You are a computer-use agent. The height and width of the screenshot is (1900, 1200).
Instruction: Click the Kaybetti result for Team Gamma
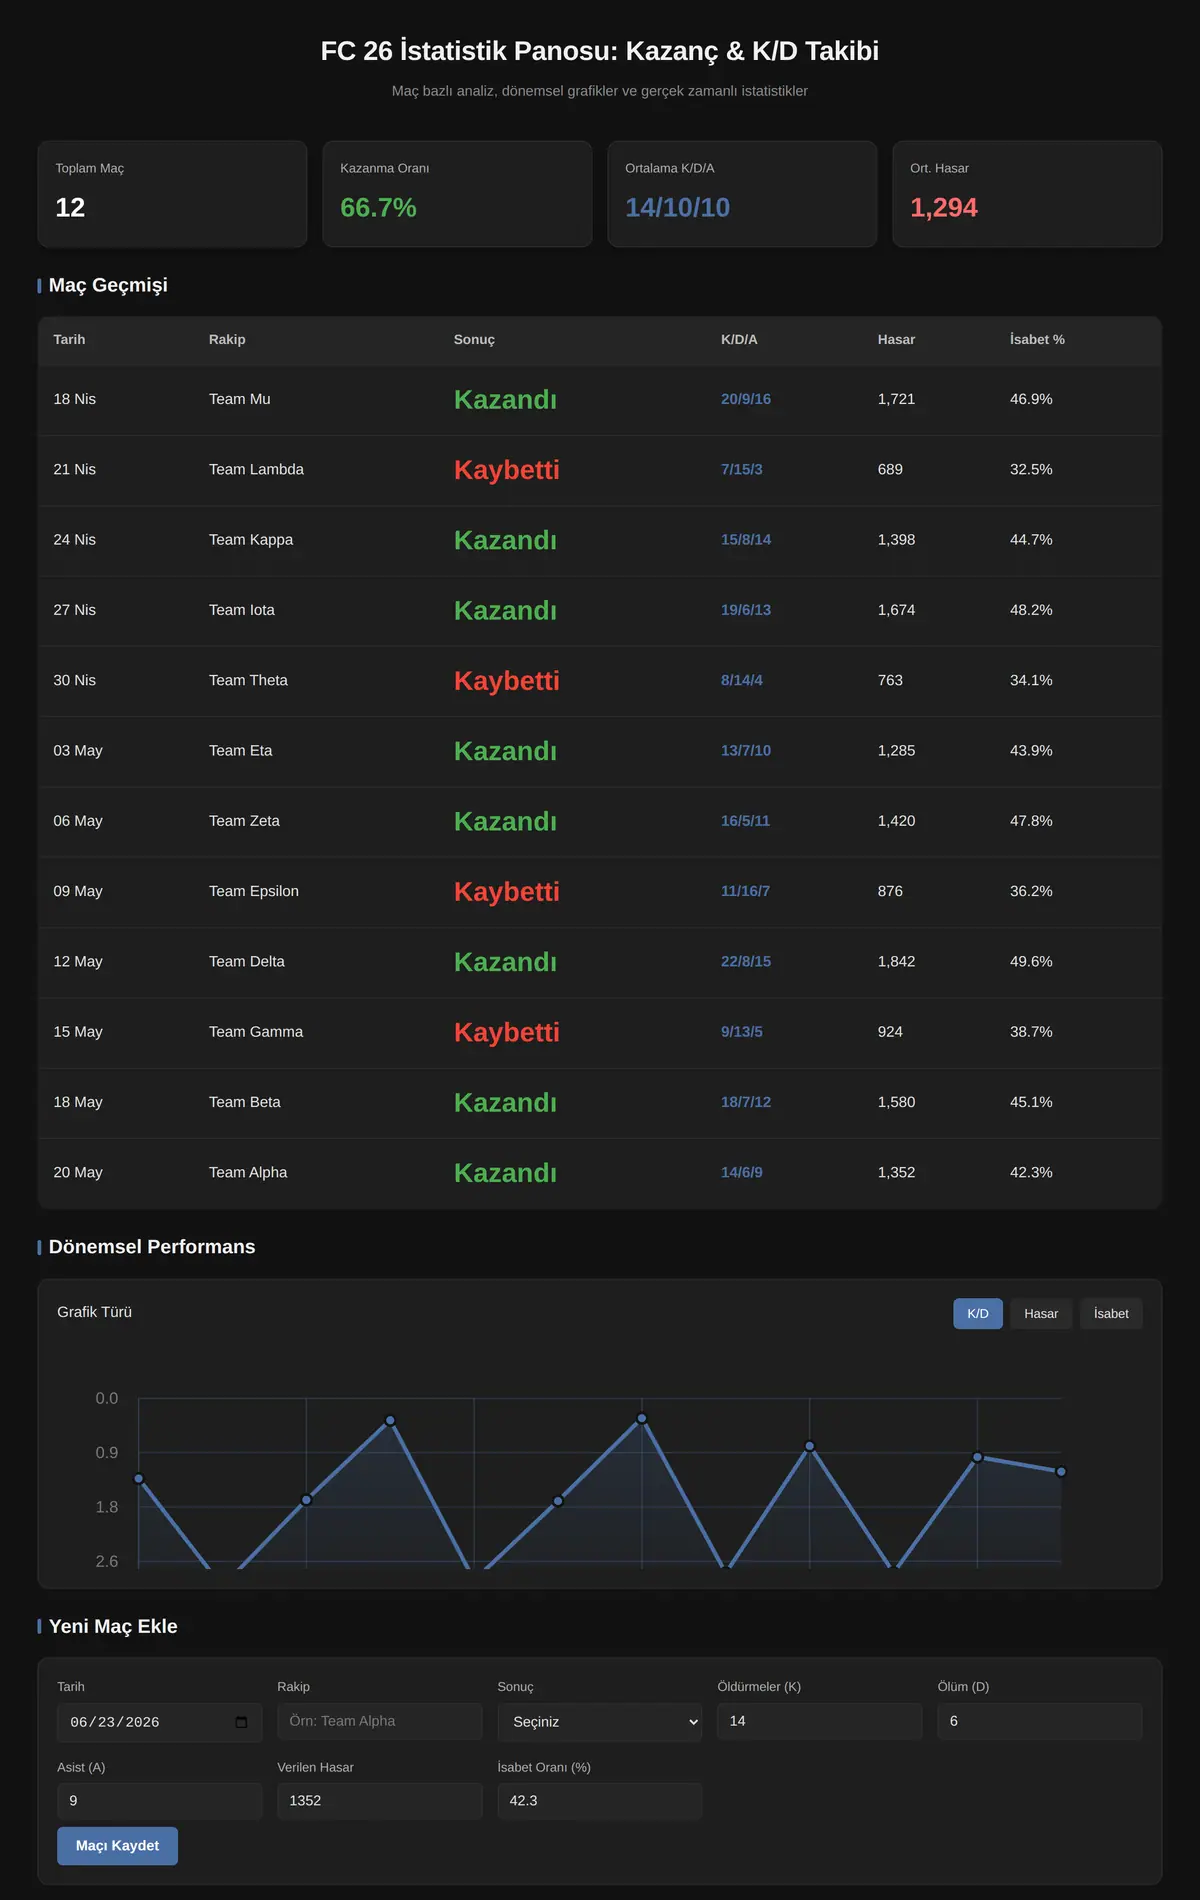[507, 1032]
